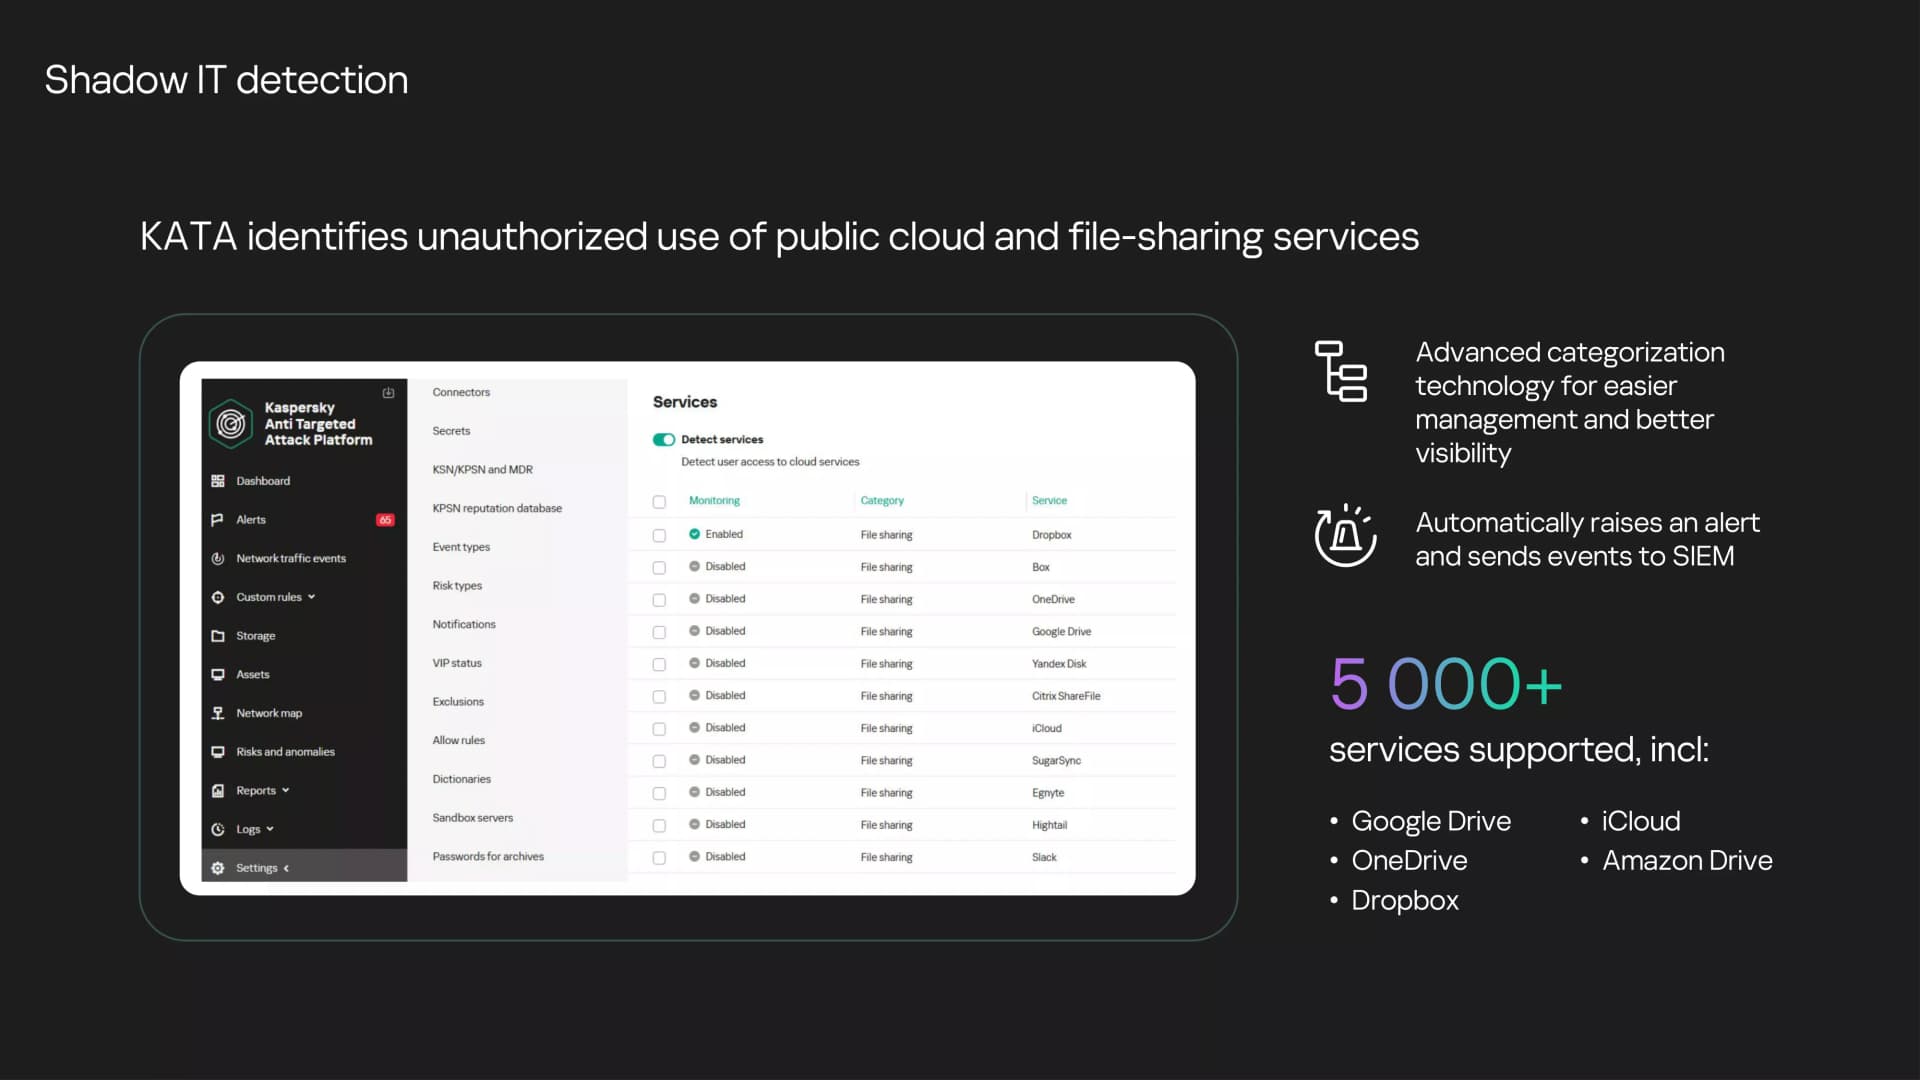Image resolution: width=1920 pixels, height=1080 pixels.
Task: Check the OneDrive row checkbox
Action: pyautogui.click(x=659, y=600)
